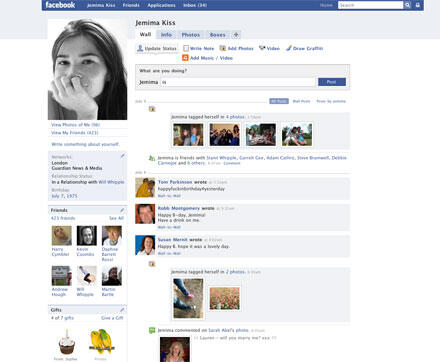Click the Video camera icon

(262, 48)
